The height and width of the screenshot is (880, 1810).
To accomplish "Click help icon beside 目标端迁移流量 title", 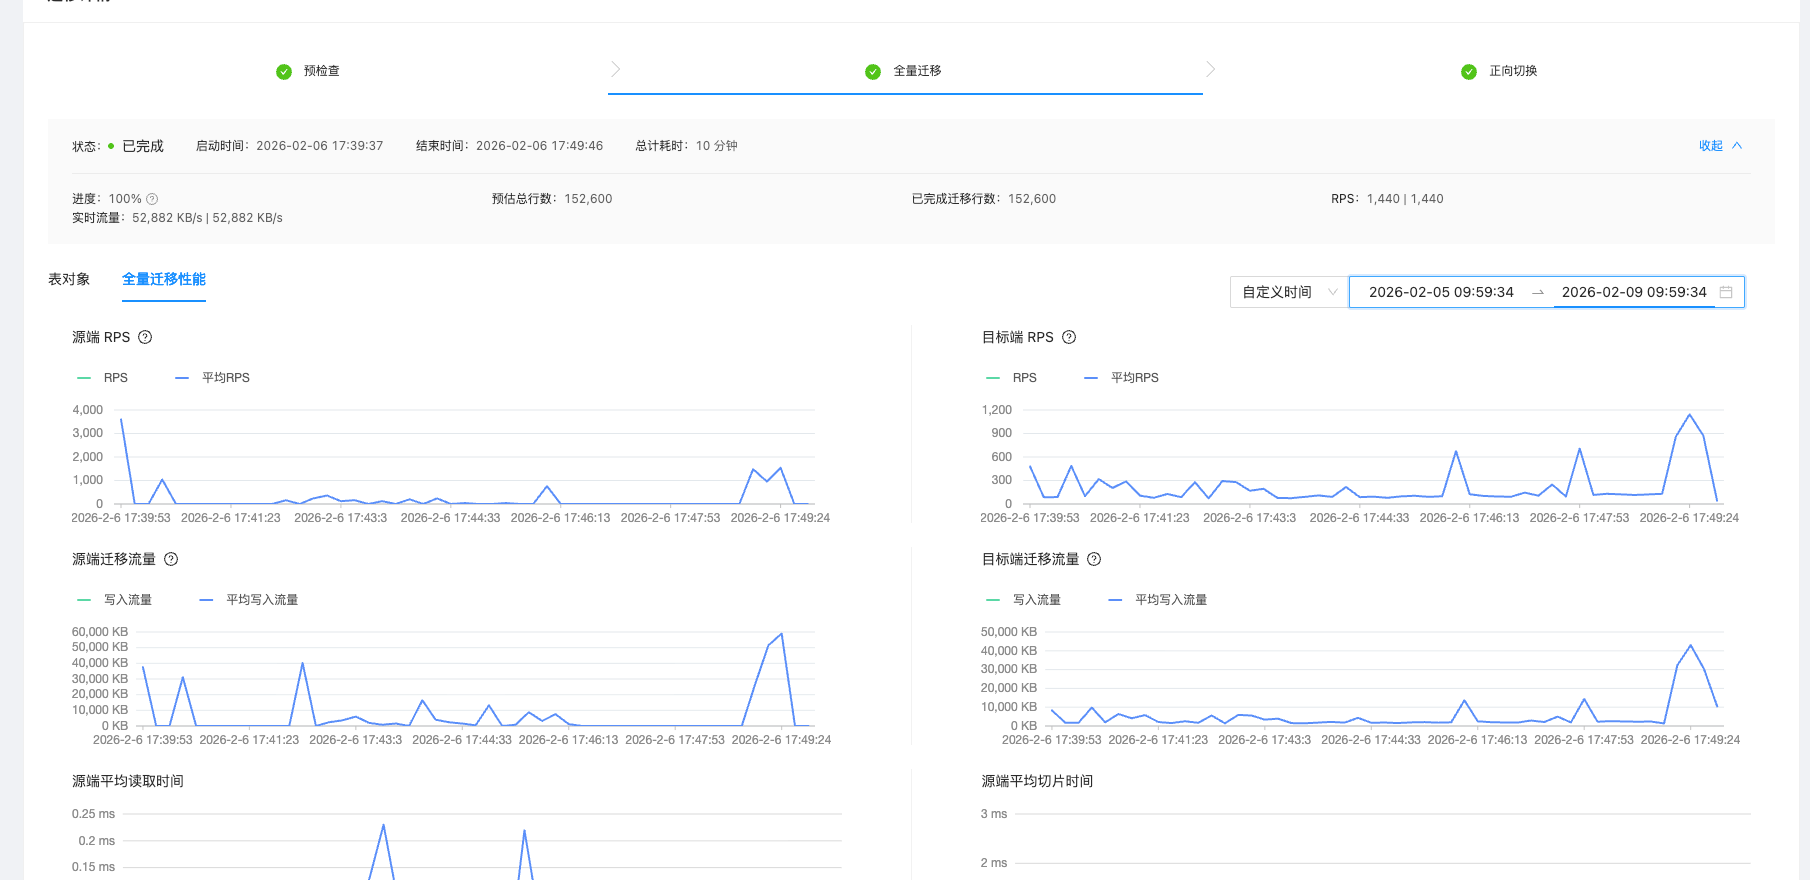I will pyautogui.click(x=1094, y=559).
